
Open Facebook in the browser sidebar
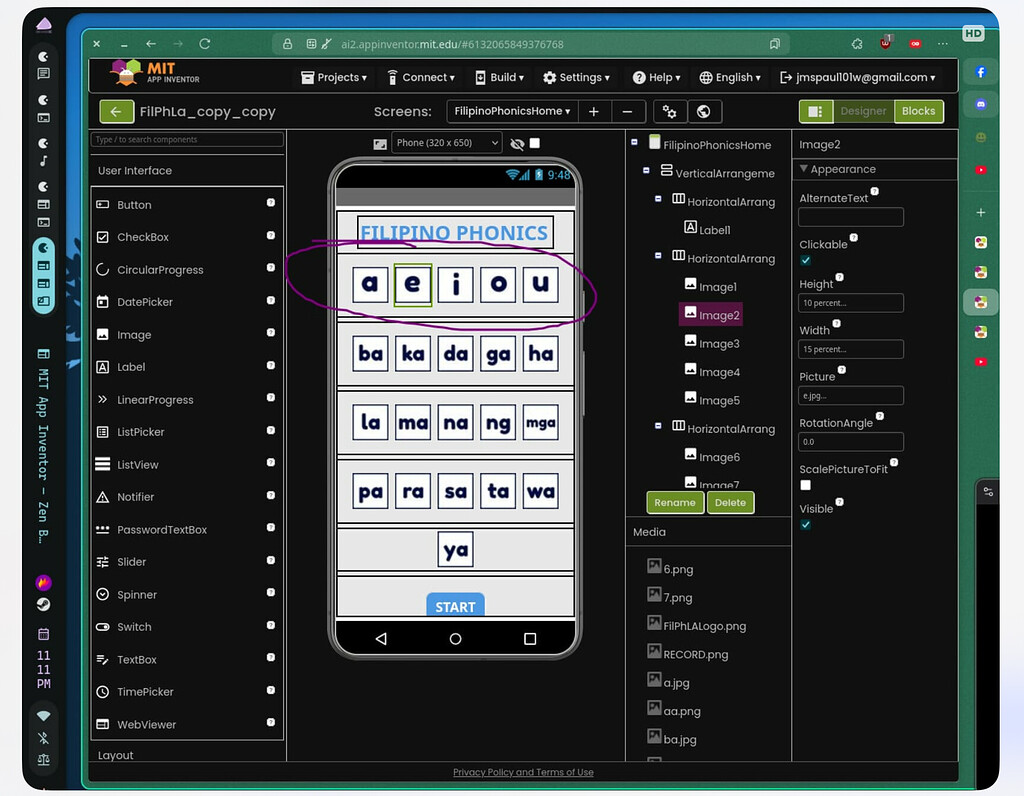click(x=981, y=73)
